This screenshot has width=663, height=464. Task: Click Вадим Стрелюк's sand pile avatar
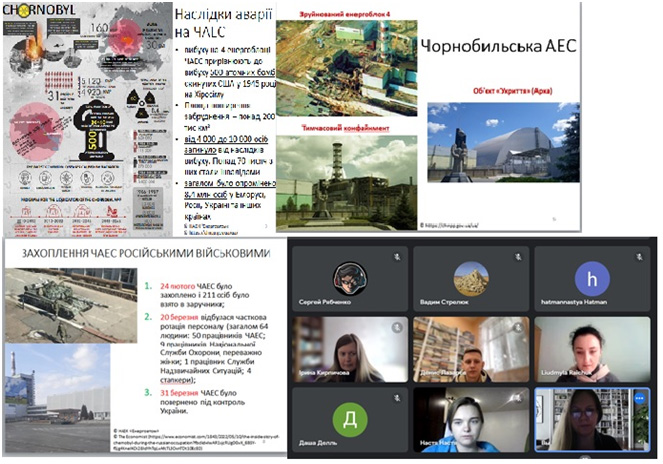pos(471,278)
